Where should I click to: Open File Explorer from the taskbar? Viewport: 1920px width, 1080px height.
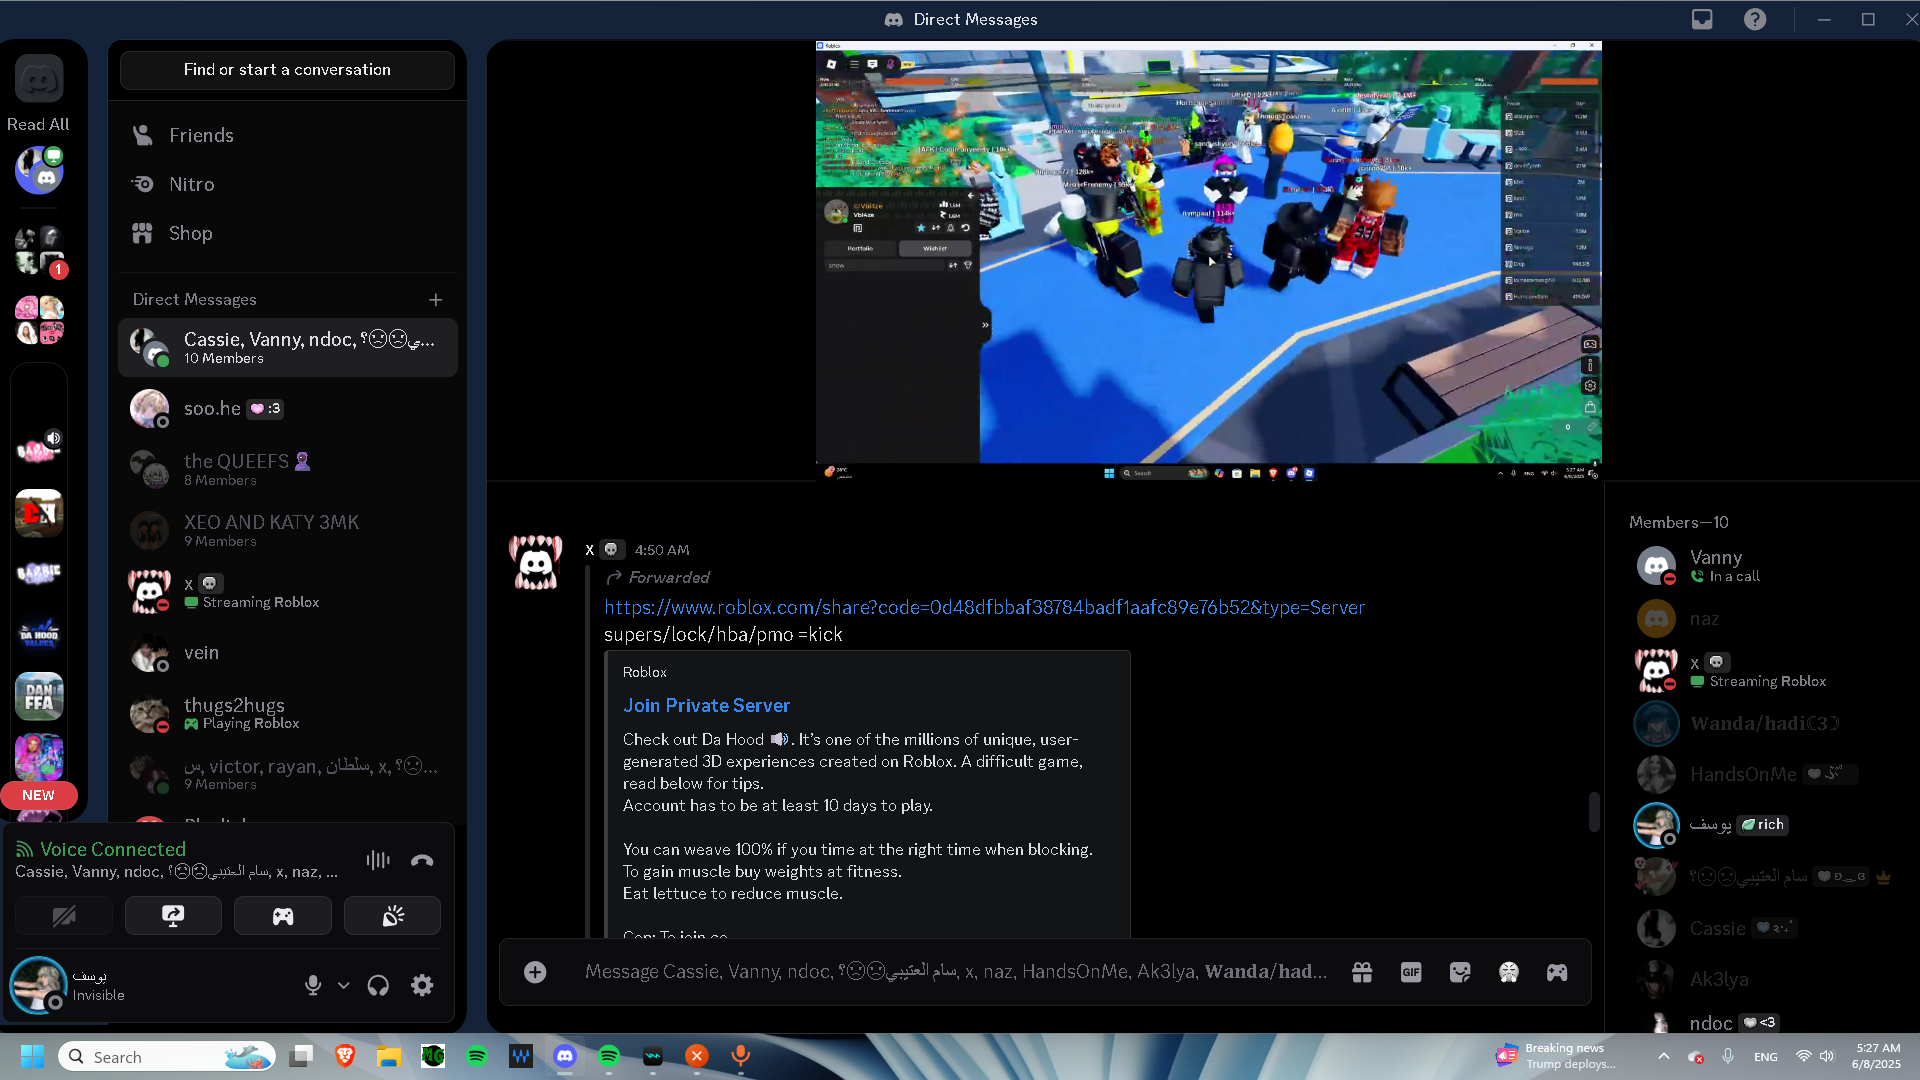(x=389, y=1056)
